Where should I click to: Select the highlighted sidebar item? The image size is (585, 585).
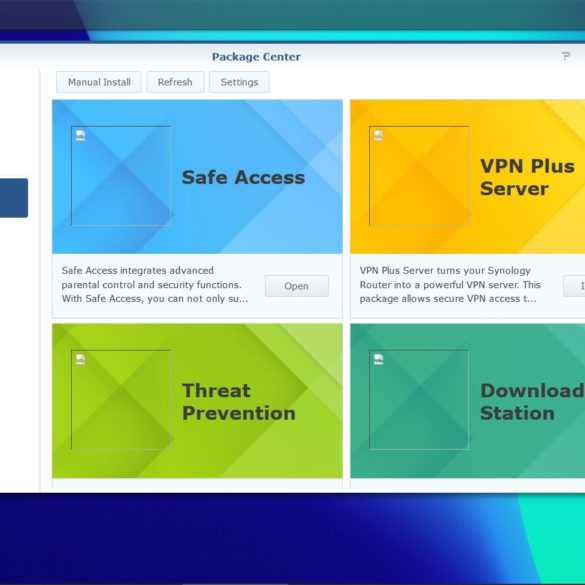click(14, 198)
